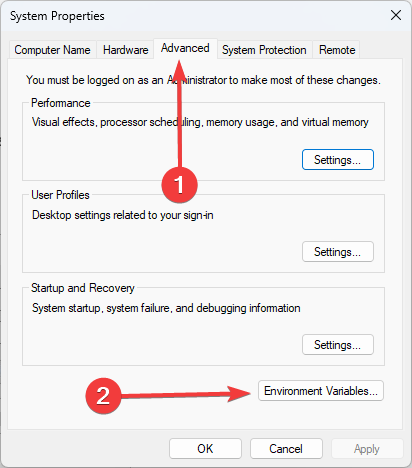Click the red circle numbered 1

pyautogui.click(x=179, y=185)
